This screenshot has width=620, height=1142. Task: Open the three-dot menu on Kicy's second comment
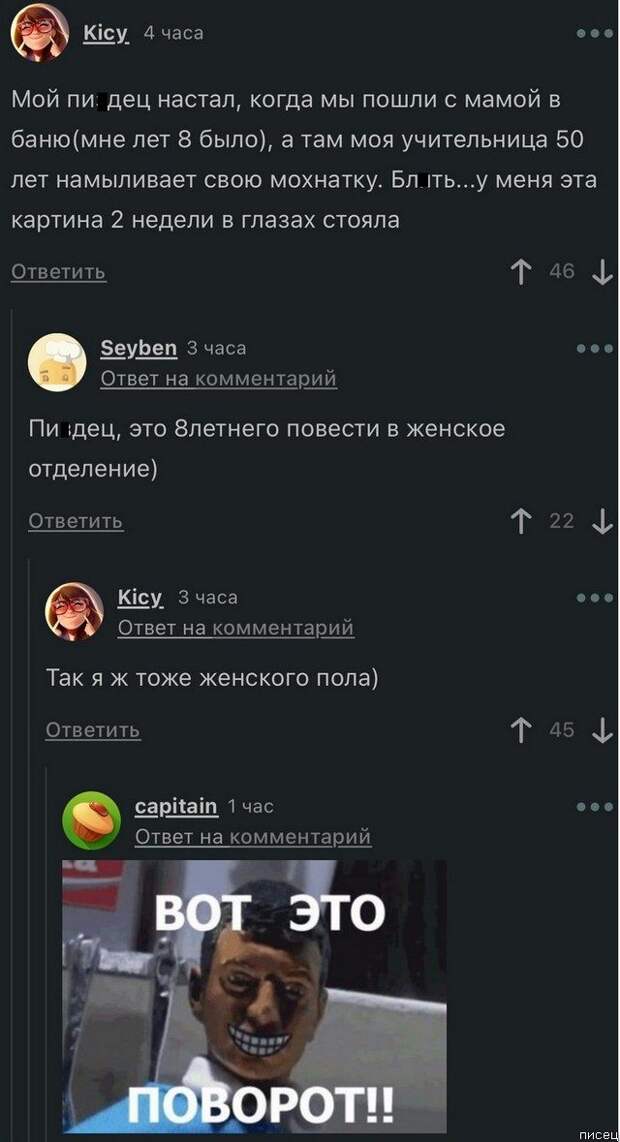pos(595,598)
